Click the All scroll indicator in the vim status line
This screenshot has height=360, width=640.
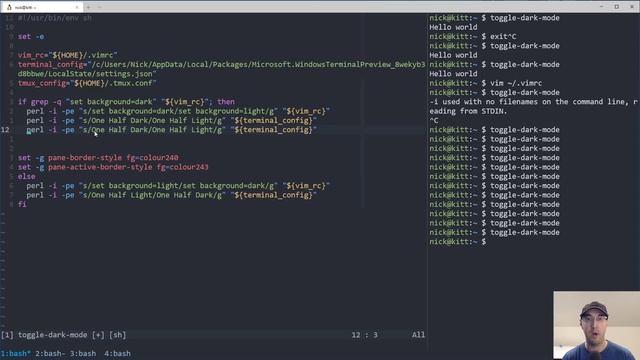click(418, 335)
